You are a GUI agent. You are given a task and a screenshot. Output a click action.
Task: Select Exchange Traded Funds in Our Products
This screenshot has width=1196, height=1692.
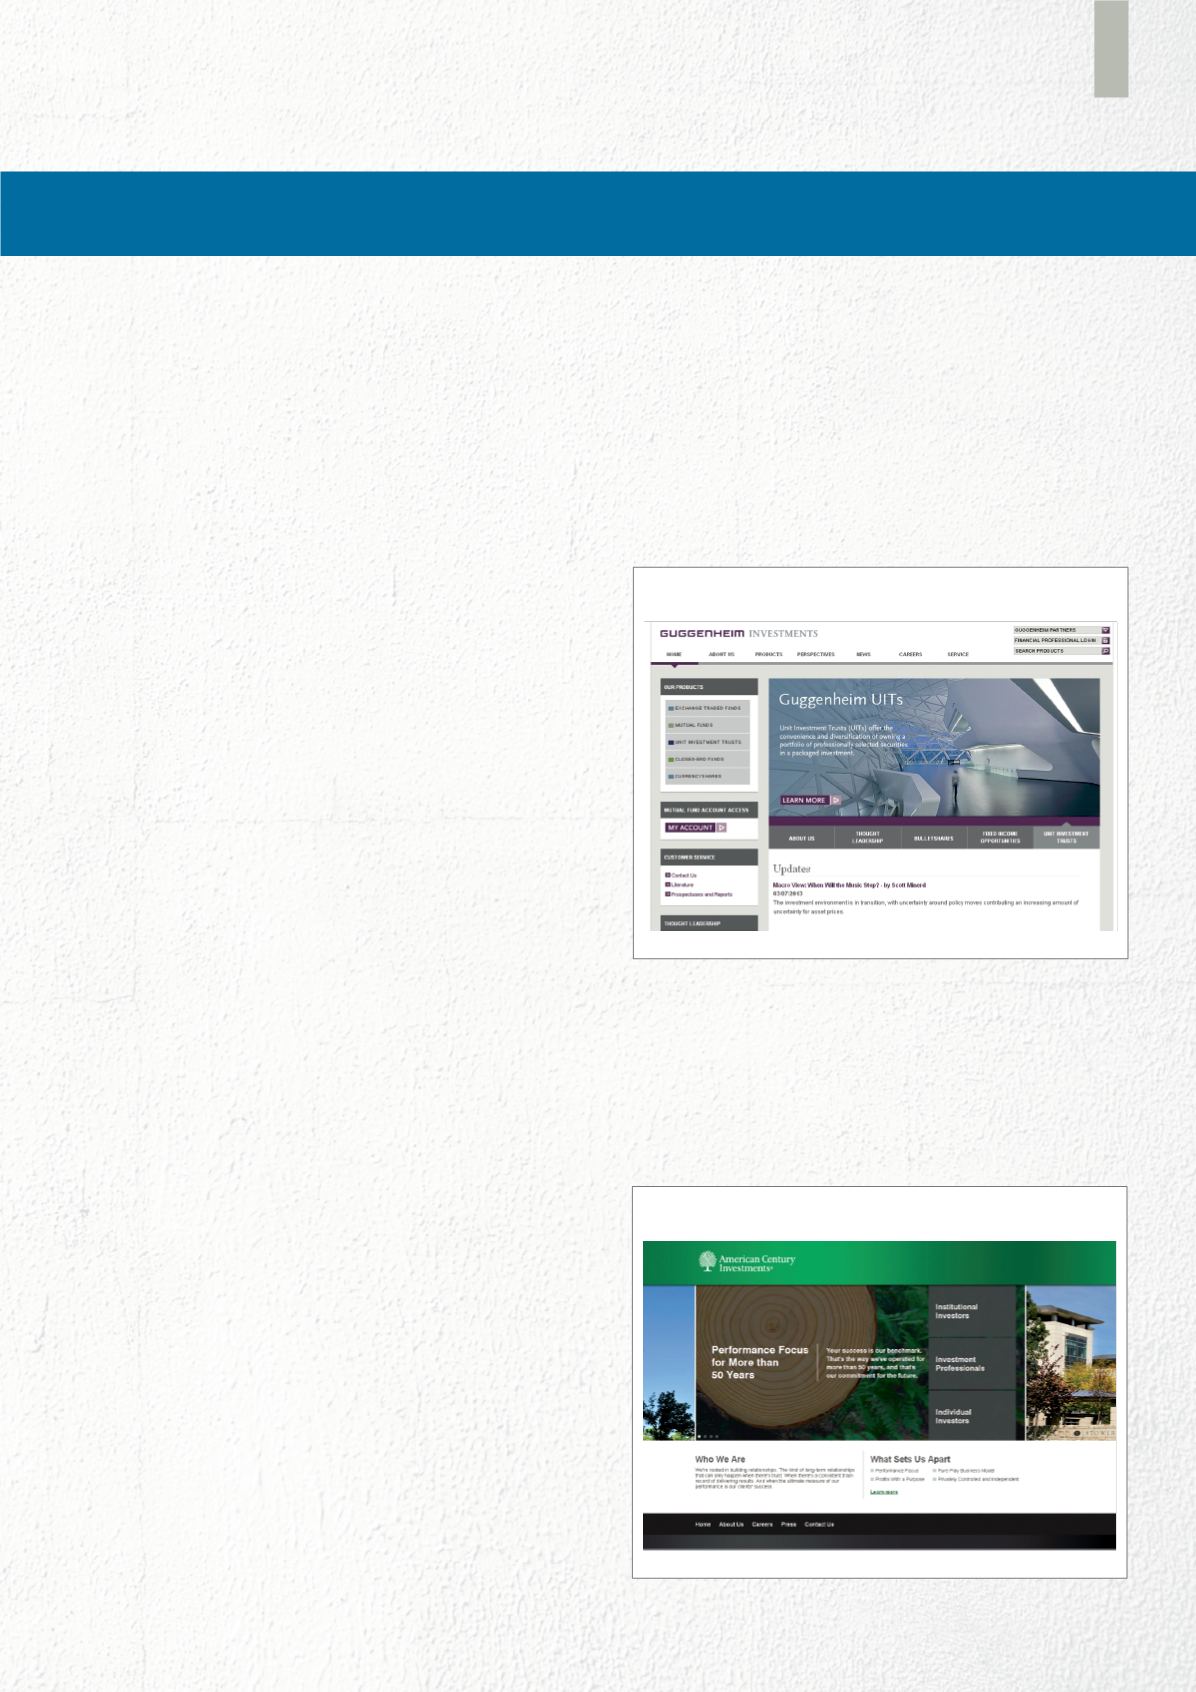[x=707, y=708]
